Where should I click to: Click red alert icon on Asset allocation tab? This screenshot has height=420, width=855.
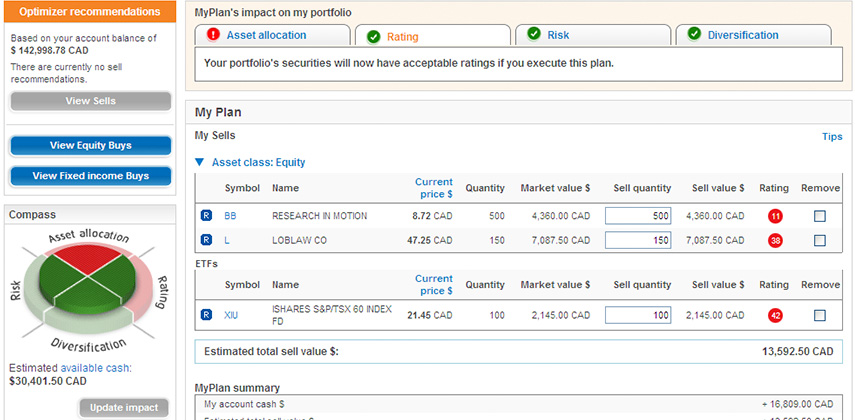(213, 36)
